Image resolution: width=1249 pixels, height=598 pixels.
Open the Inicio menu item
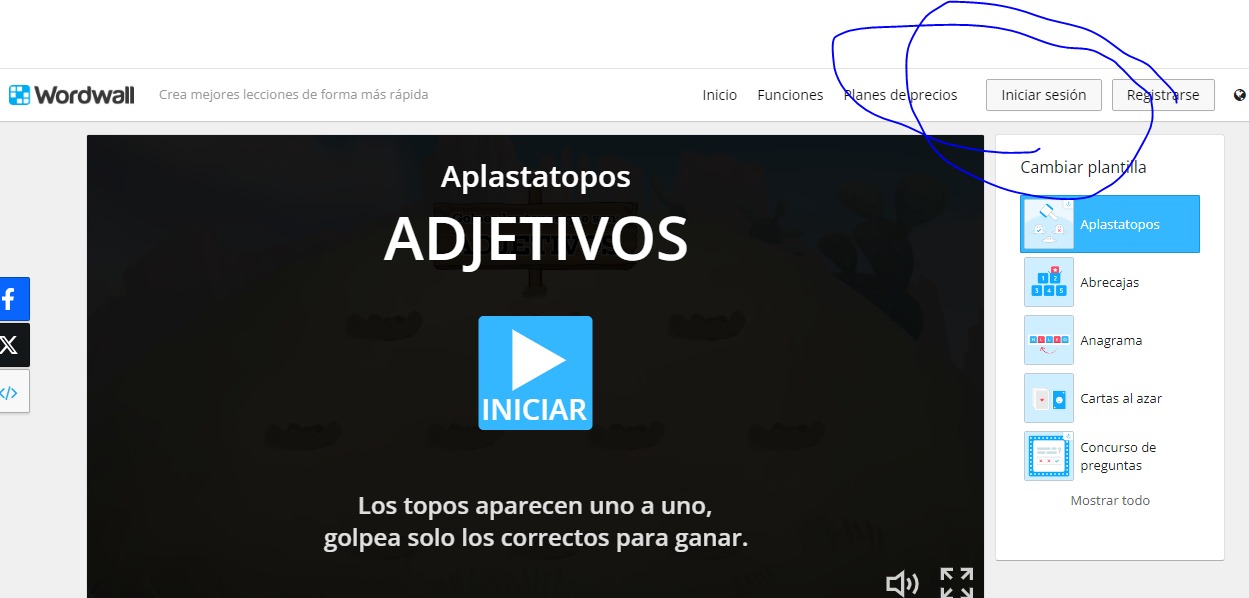coord(719,95)
